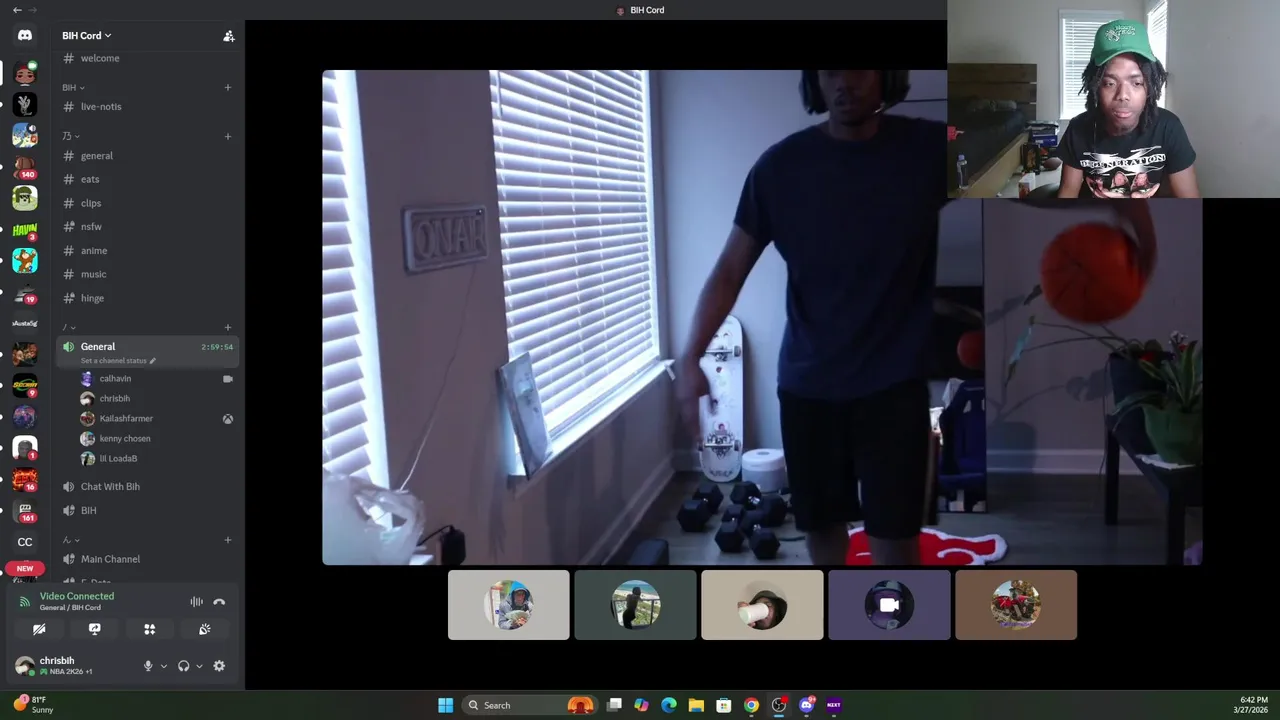This screenshot has height=720, width=1280.
Task: Open the HAVIN server icon
Action: click(x=25, y=230)
